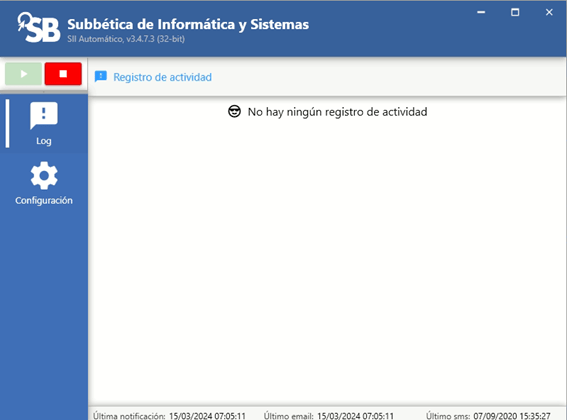
Task: Click the Última notificación timestamp
Action: 207,416
